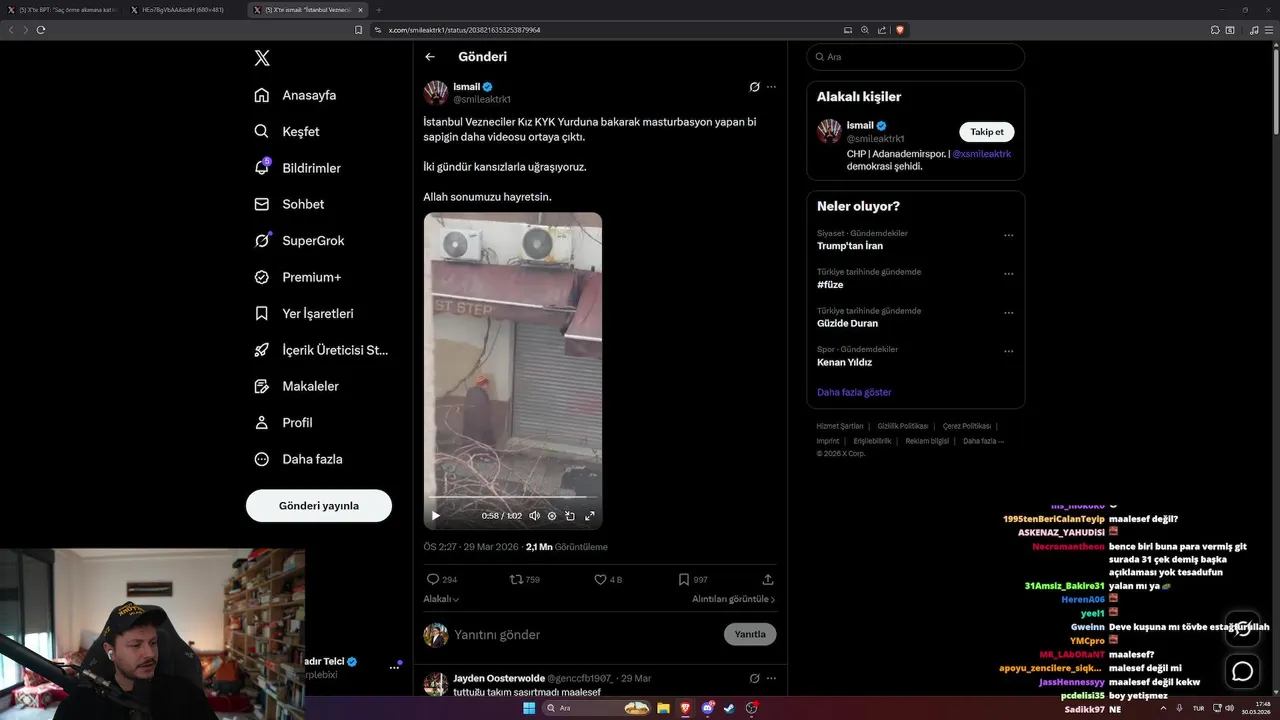The height and width of the screenshot is (720, 1280).
Task: Open İçerik Üreticisi Stüdyosu entry
Action: 321,350
